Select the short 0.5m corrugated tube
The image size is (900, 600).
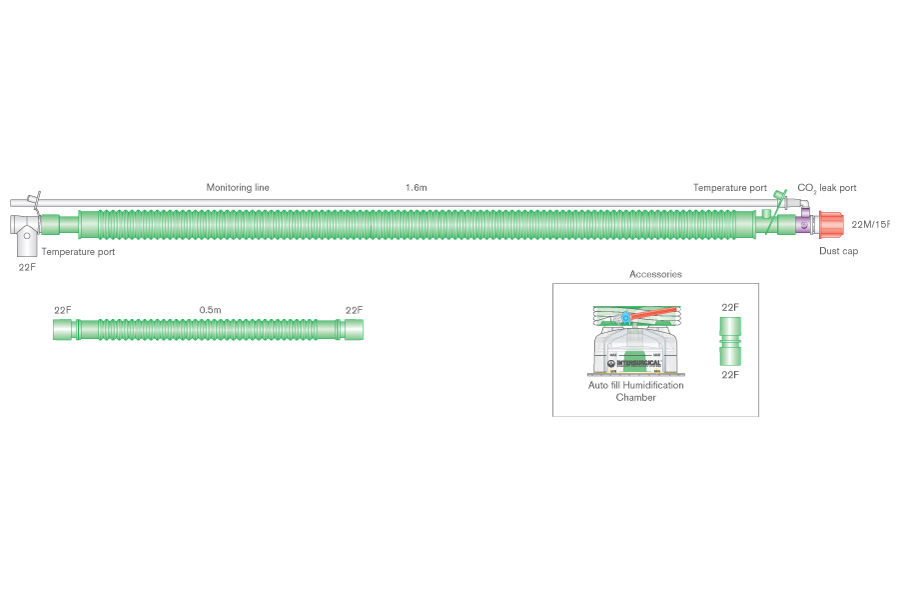click(x=208, y=329)
